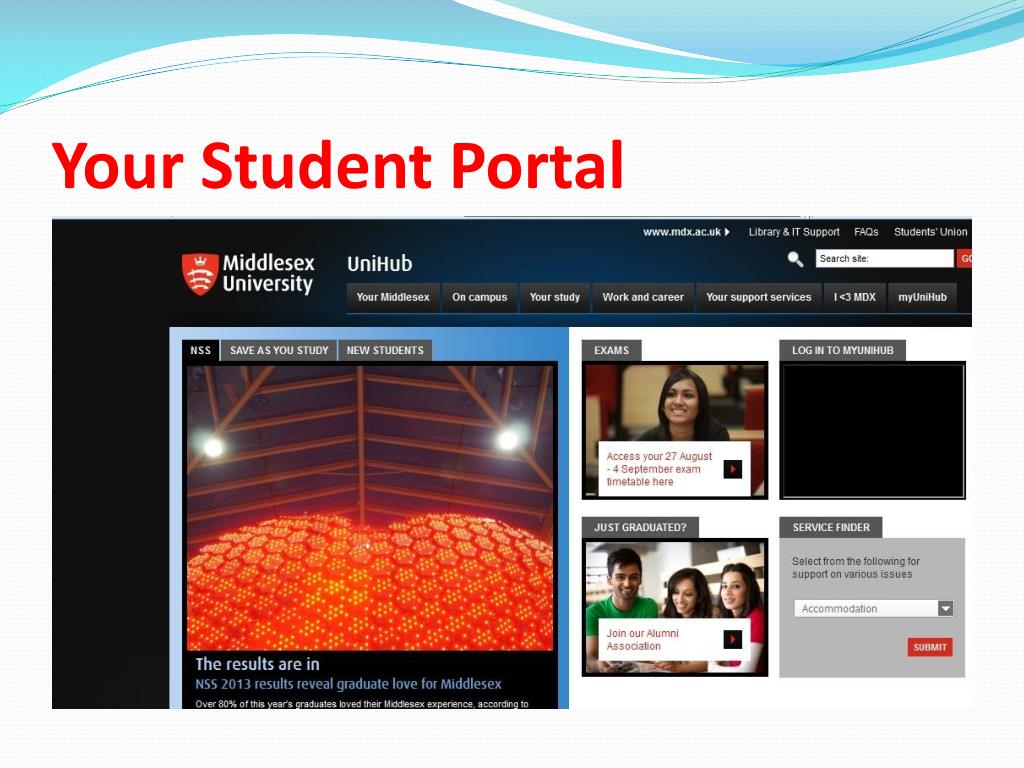Click Join our Alumni Association link
The image size is (1024, 768).
[x=642, y=639]
